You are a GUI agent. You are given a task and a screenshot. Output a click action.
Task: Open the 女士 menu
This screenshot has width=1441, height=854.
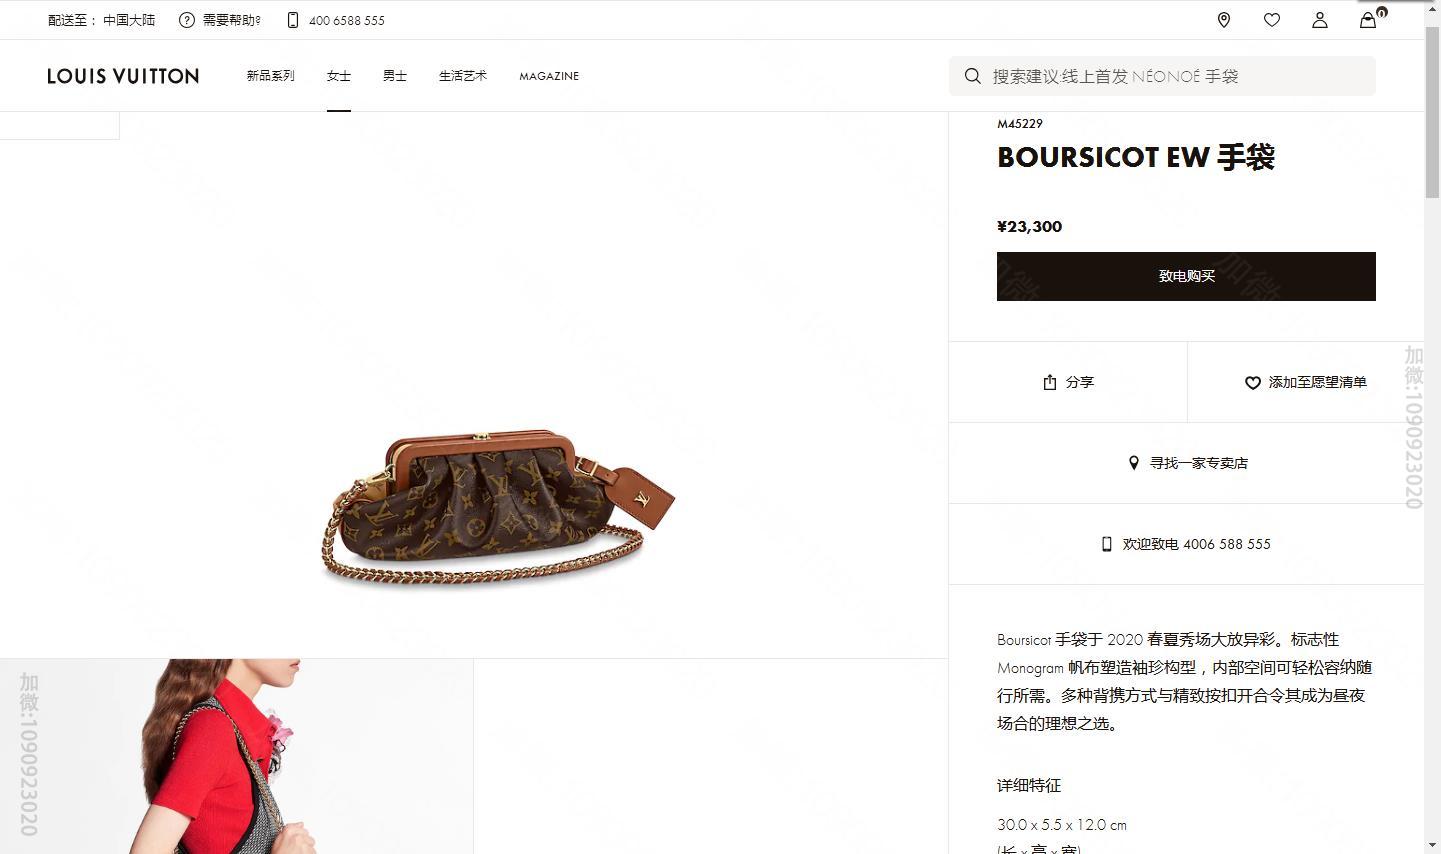tap(339, 76)
